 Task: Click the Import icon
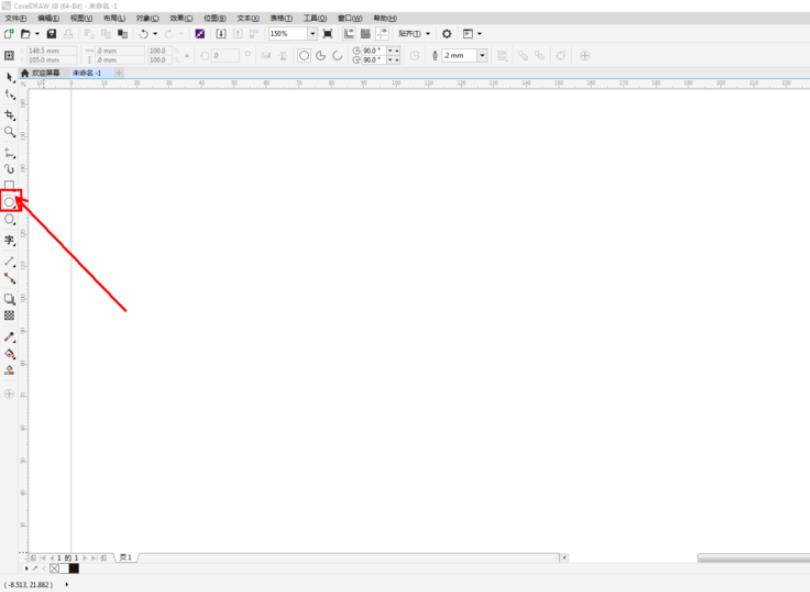coord(221,34)
